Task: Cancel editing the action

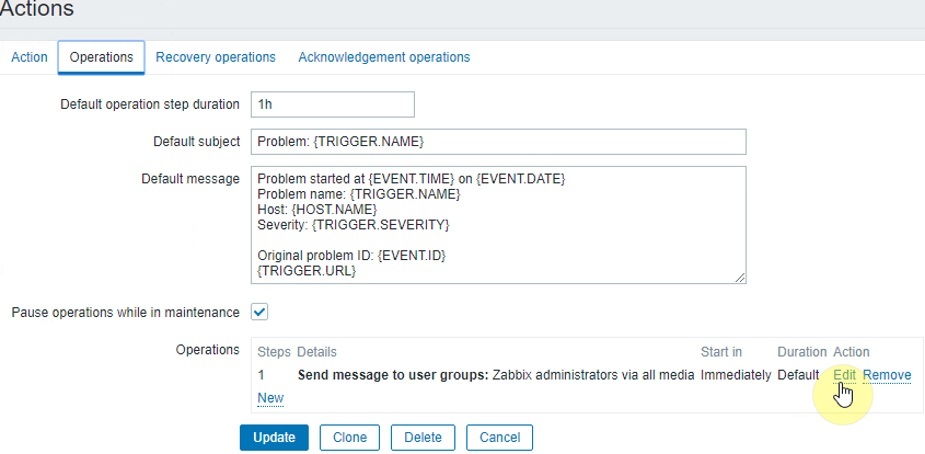Action: 499,437
